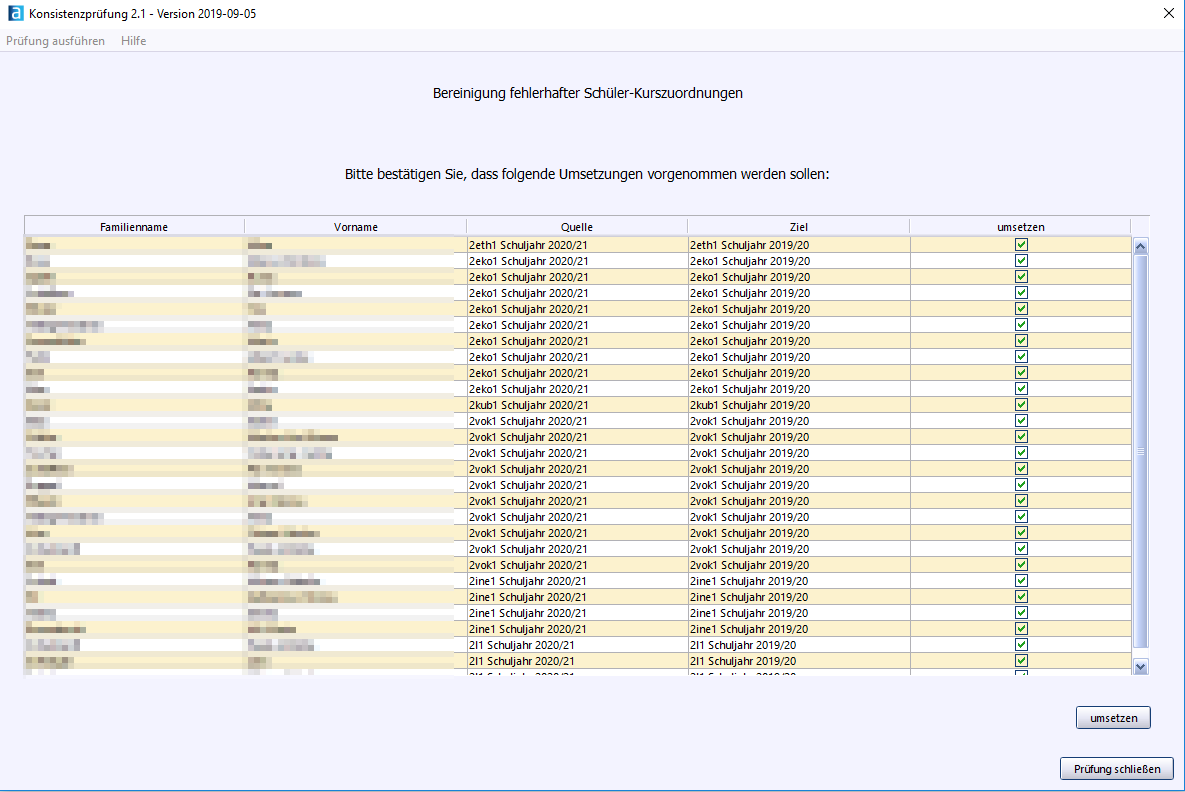Click the vertical scrollbar thumb of the table

[1140, 451]
